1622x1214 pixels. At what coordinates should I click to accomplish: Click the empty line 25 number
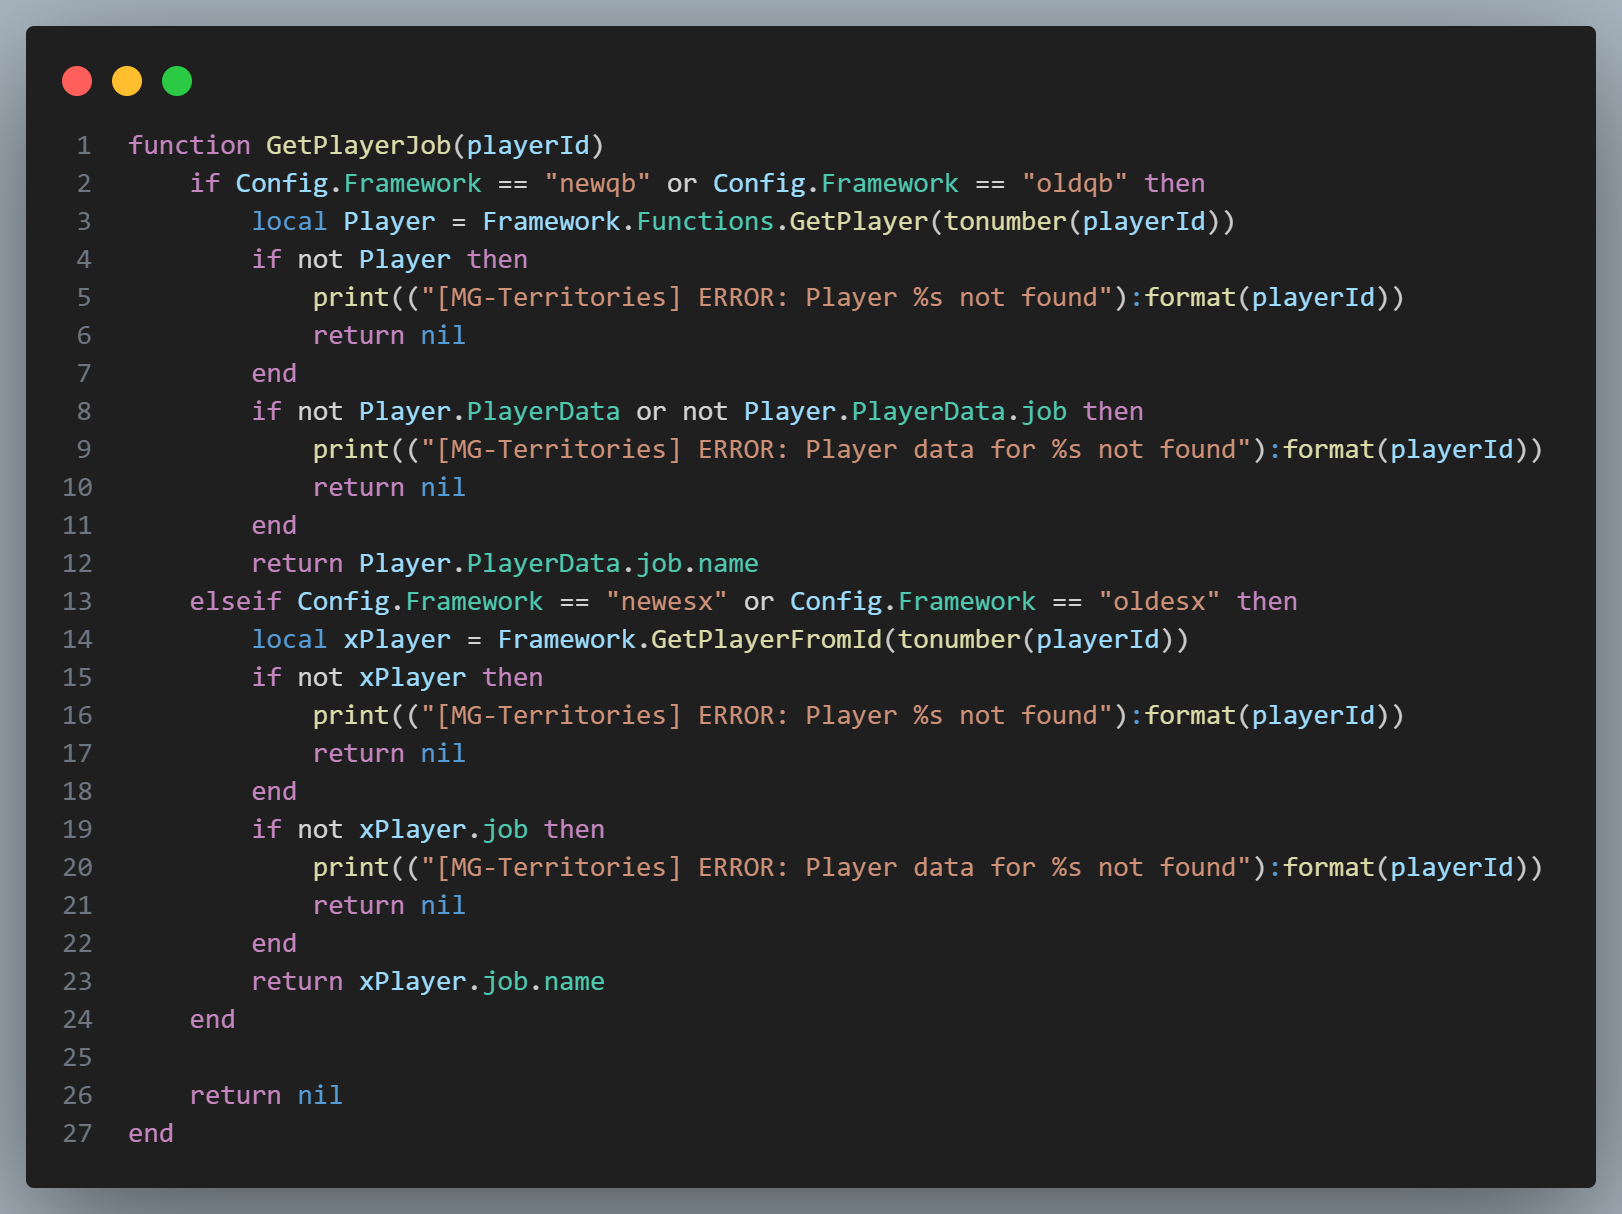[x=77, y=1058]
